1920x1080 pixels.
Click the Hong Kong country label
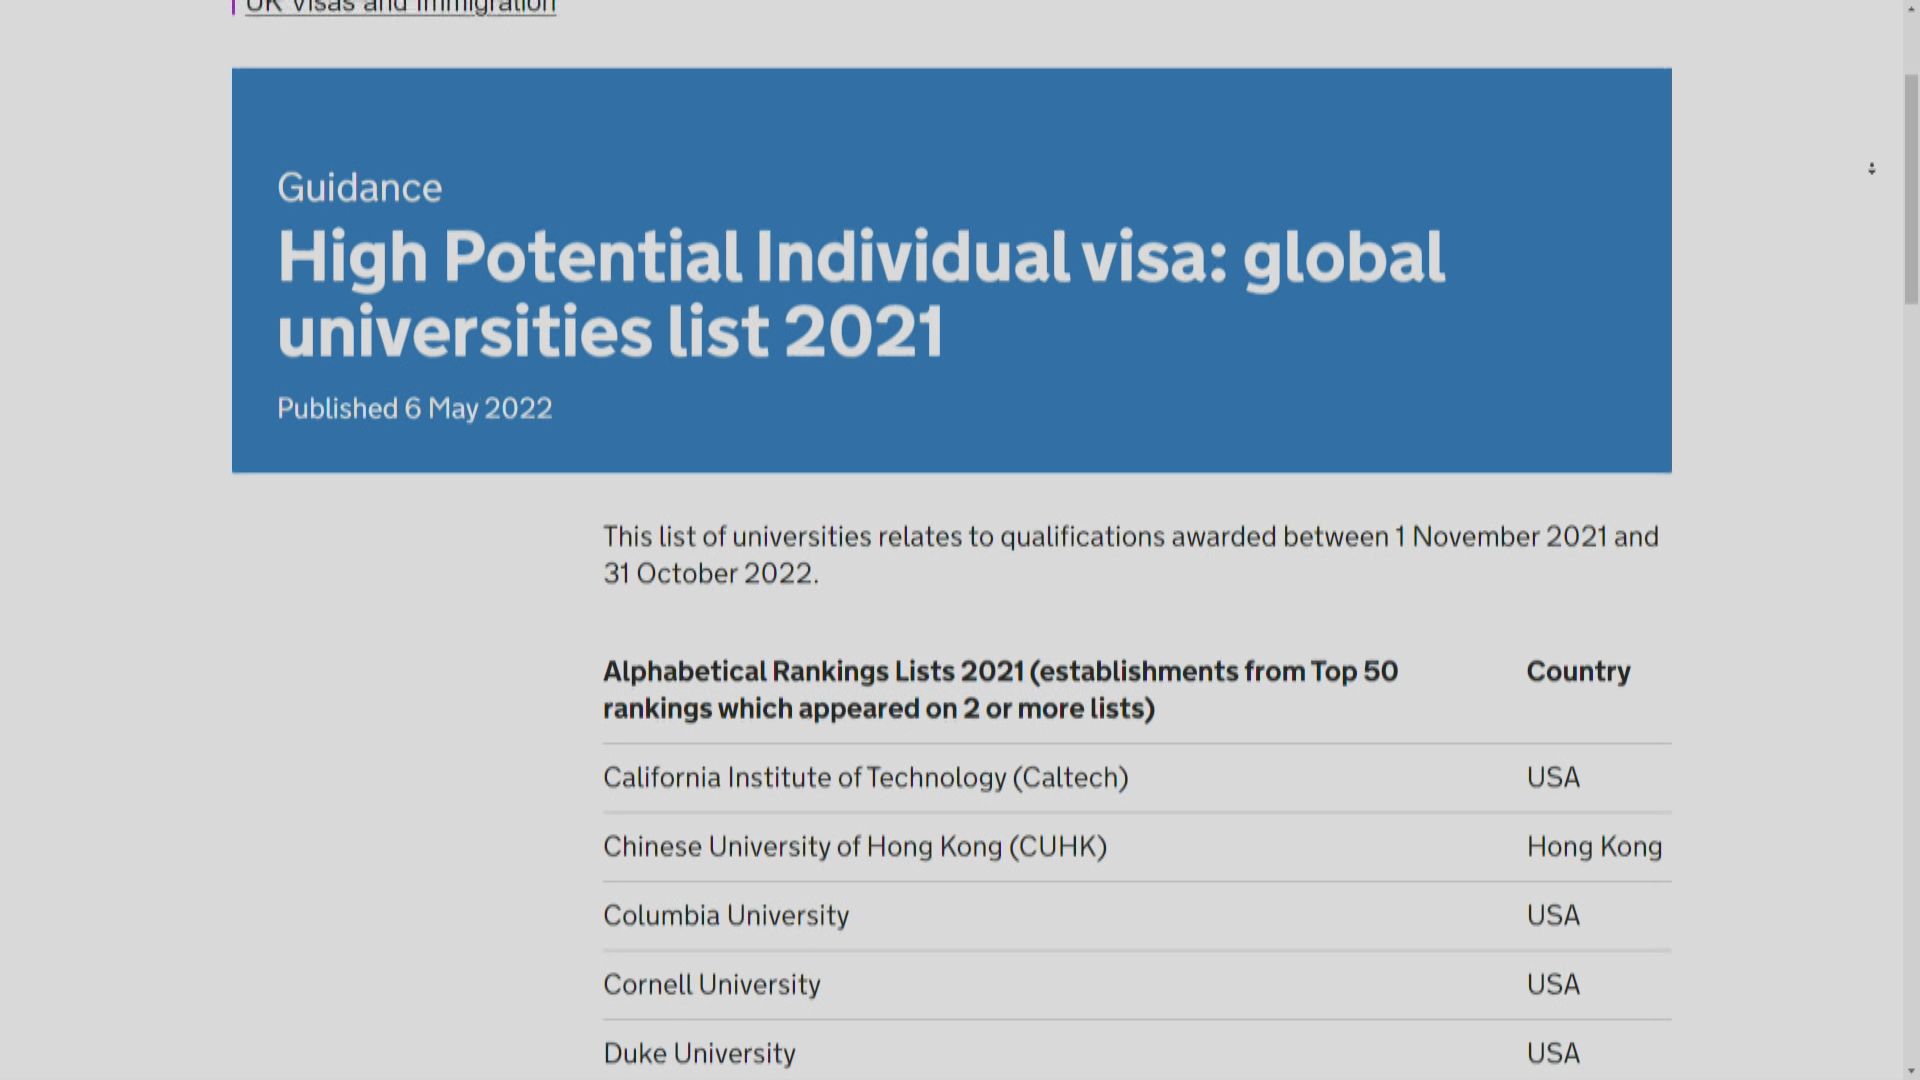click(x=1594, y=846)
